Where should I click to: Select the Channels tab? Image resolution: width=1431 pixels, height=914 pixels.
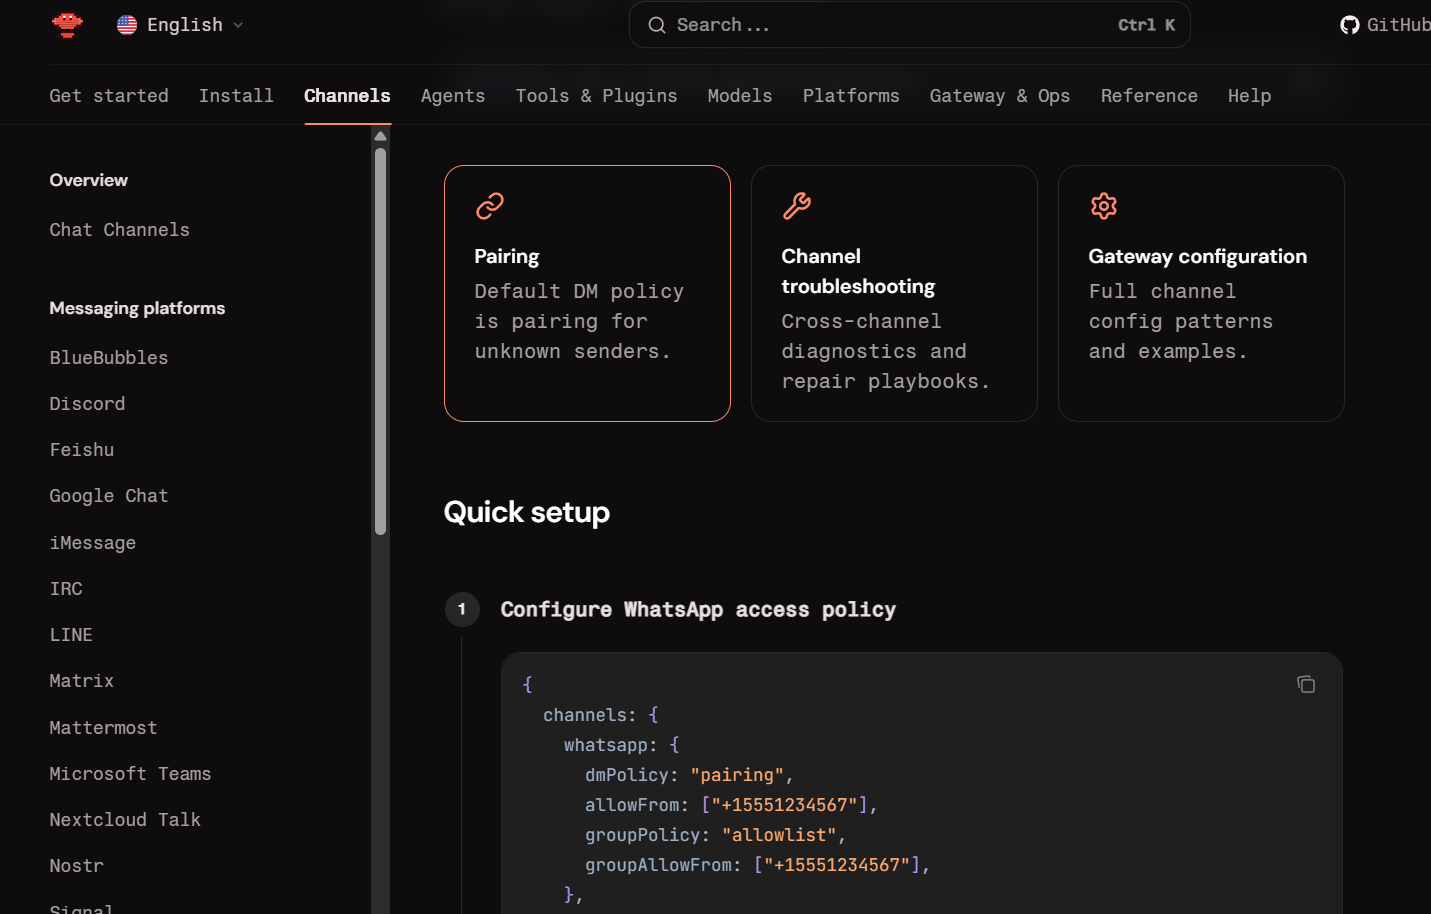pos(347,96)
